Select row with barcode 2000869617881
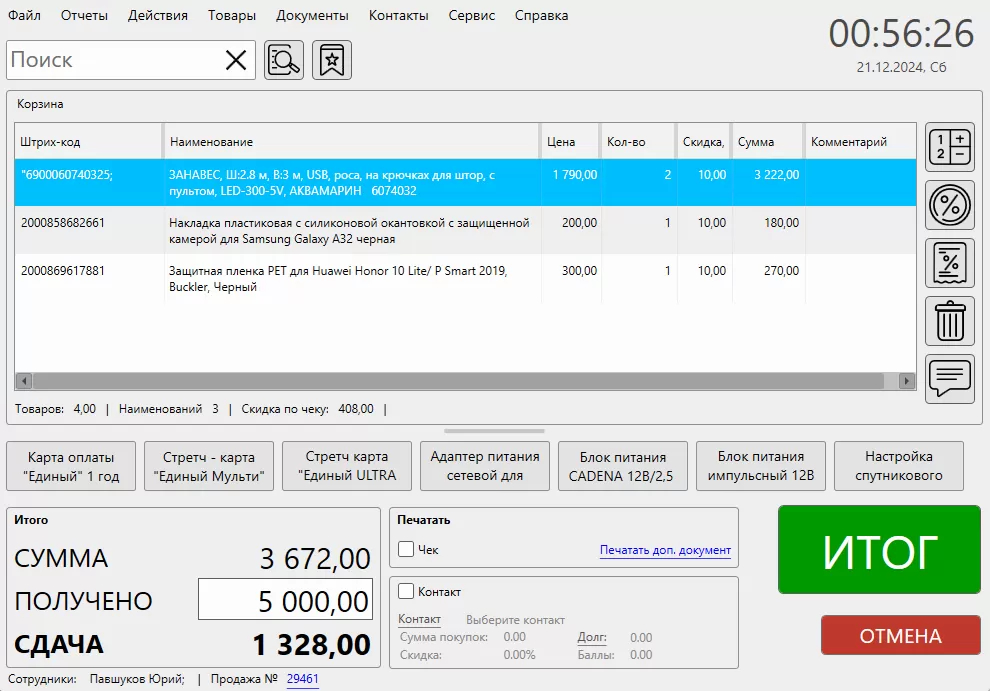This screenshot has width=990, height=691. [465, 279]
